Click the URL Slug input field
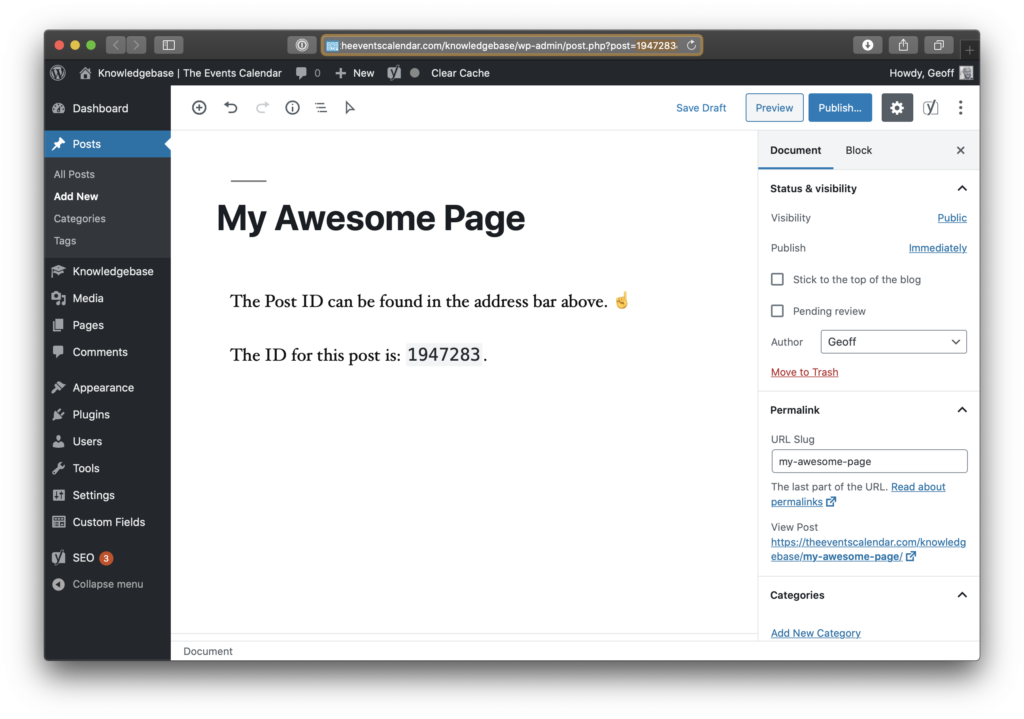The height and width of the screenshot is (719, 1024). pos(869,461)
